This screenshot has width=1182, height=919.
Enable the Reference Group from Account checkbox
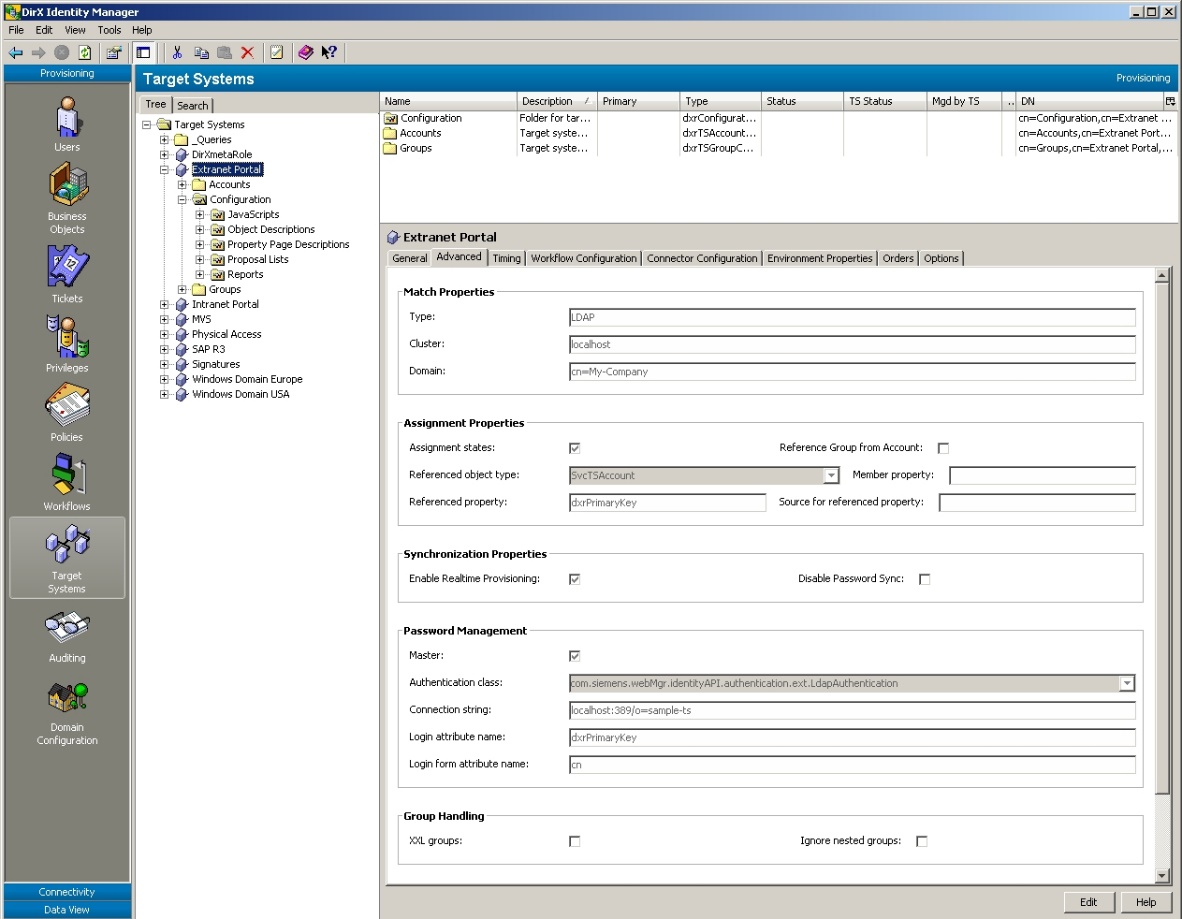pos(943,448)
